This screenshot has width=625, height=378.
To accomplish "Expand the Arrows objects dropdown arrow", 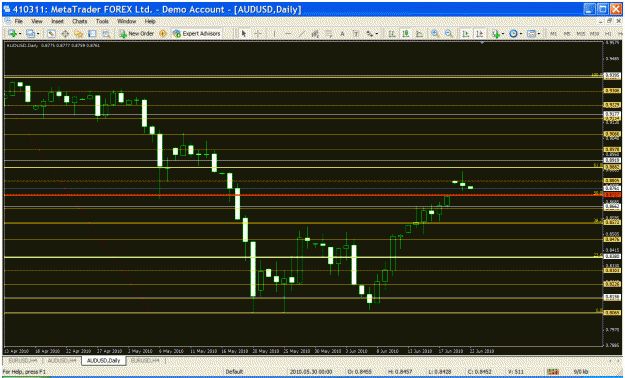I will click(x=377, y=34).
